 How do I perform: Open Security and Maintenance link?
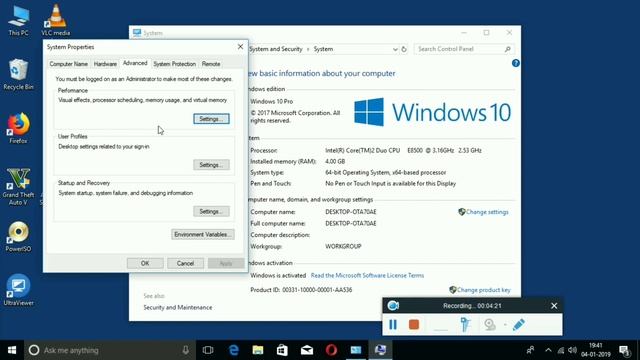178,307
